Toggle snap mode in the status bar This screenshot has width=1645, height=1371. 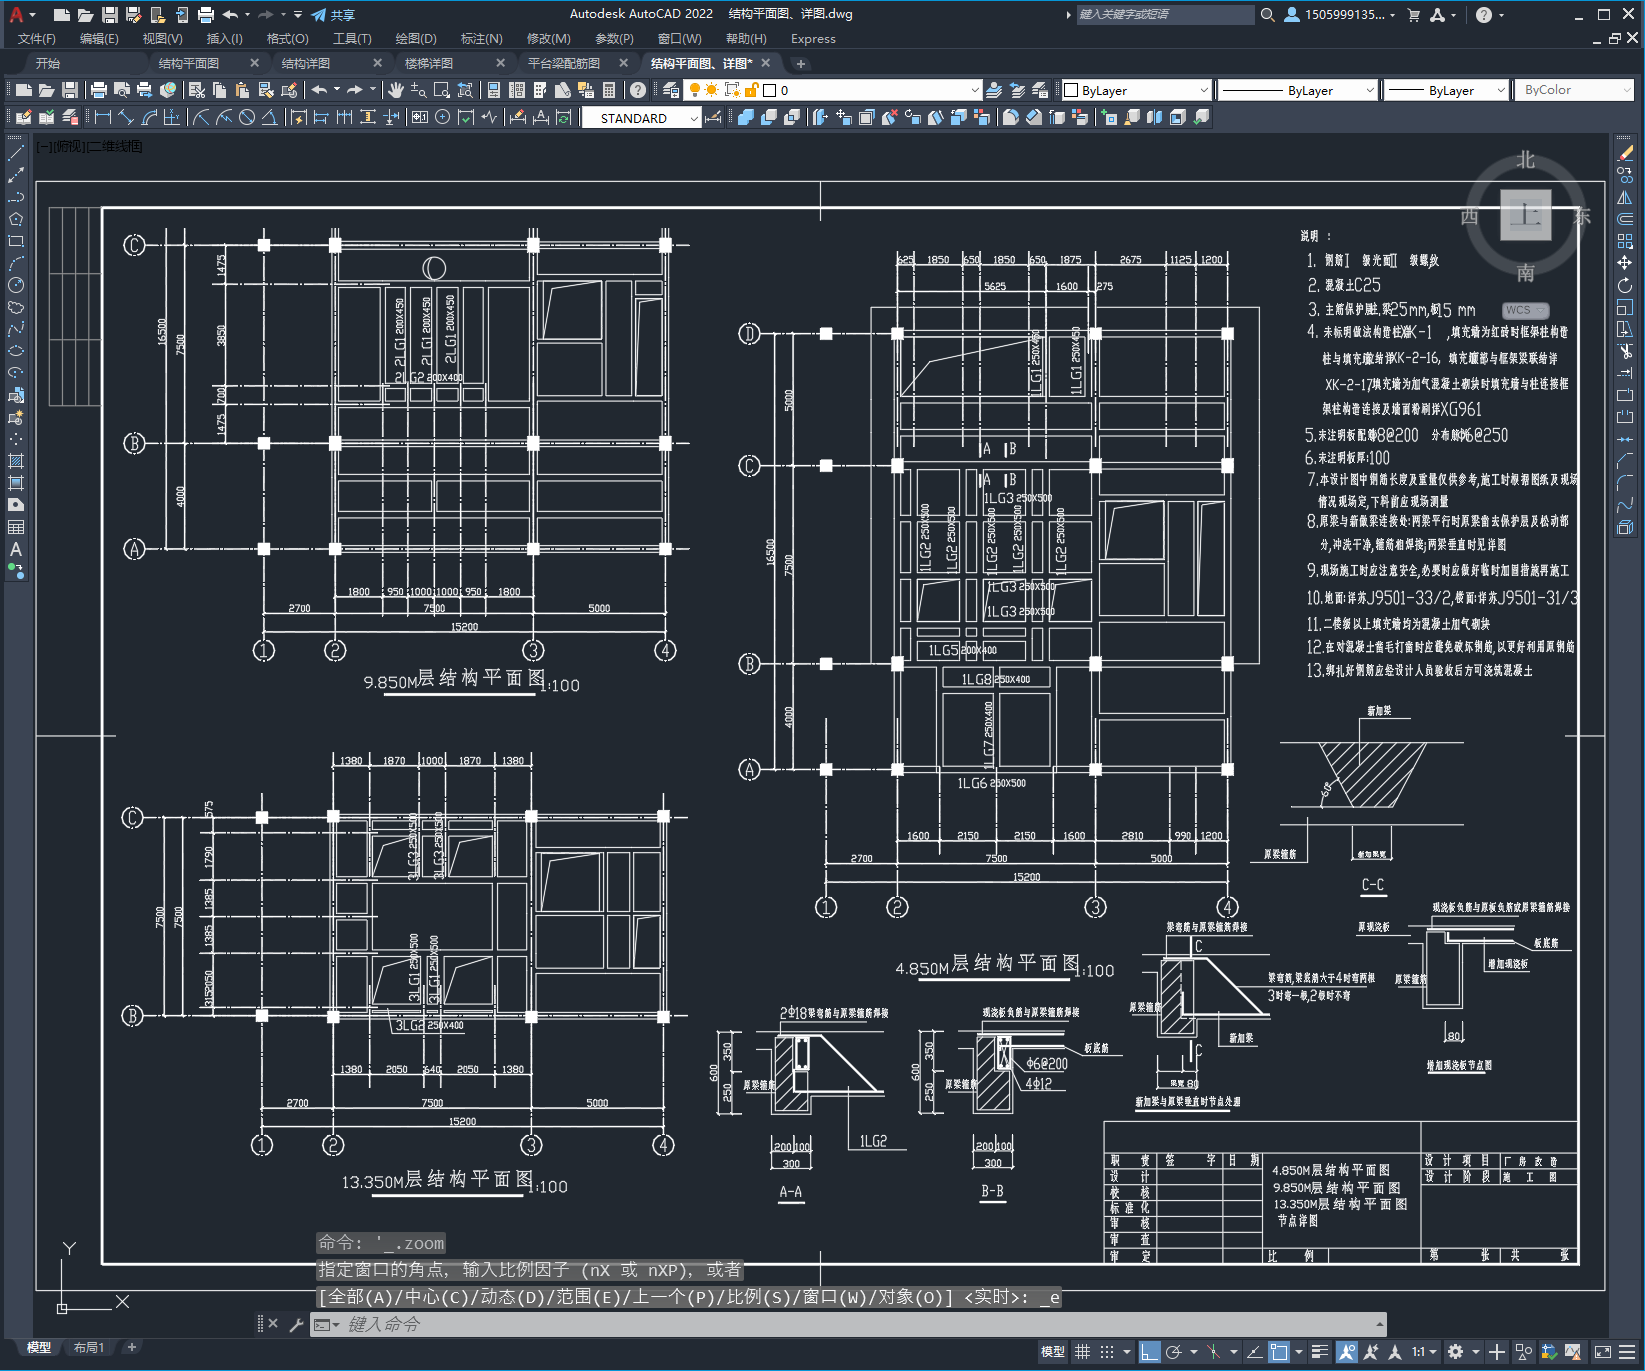(1107, 1352)
